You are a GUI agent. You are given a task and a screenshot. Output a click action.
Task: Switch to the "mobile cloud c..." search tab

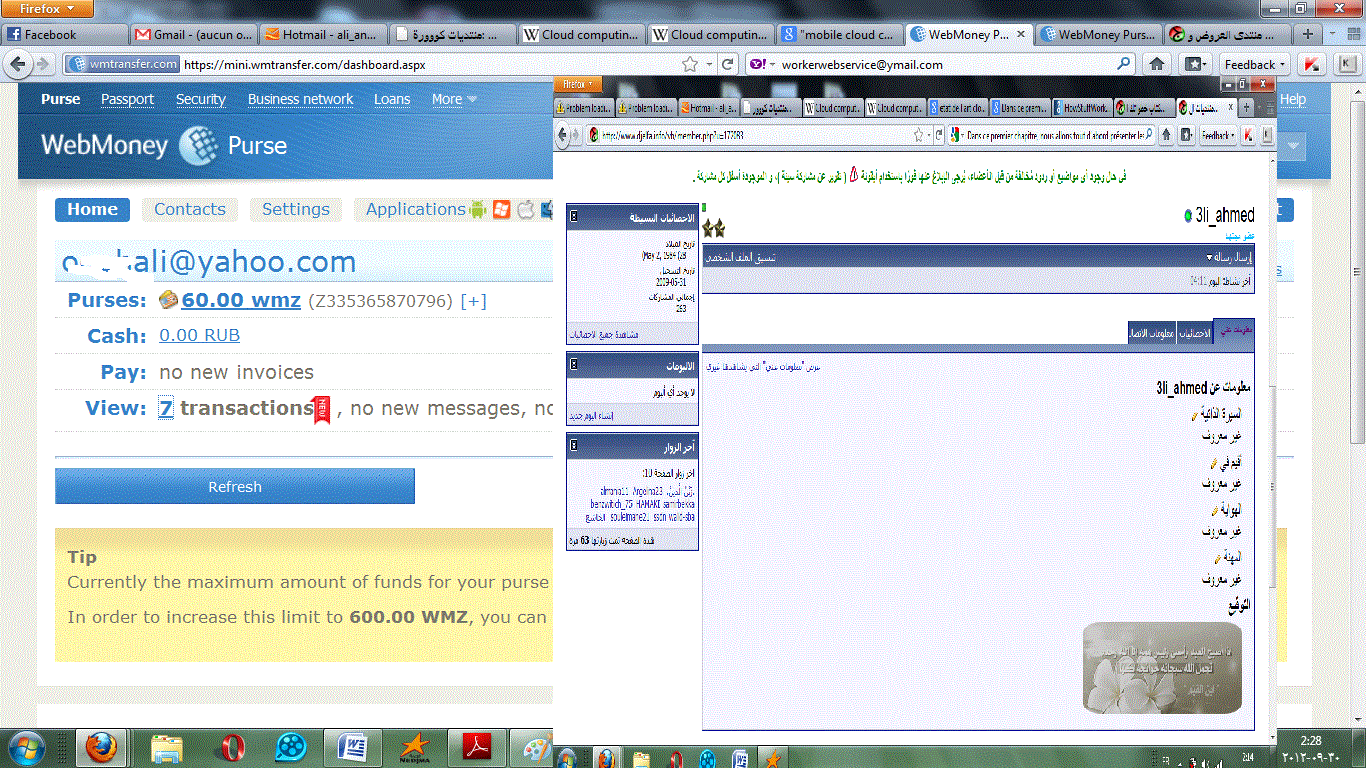point(839,34)
